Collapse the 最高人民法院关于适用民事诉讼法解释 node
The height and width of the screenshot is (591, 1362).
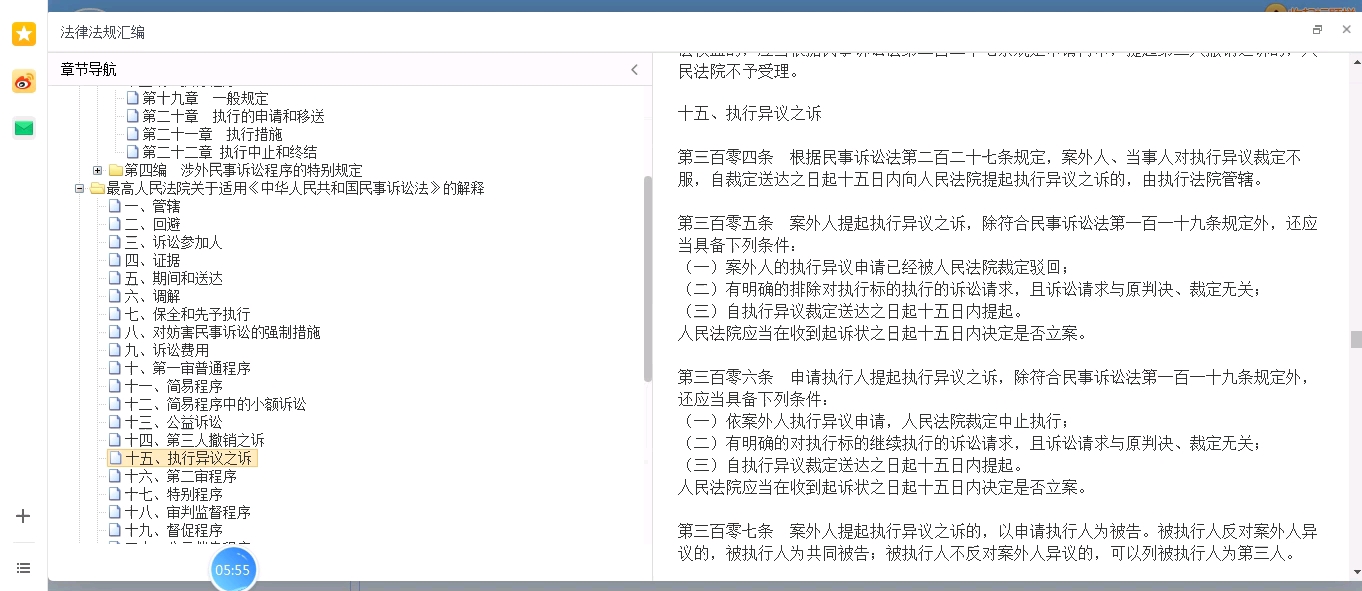pyautogui.click(x=80, y=188)
